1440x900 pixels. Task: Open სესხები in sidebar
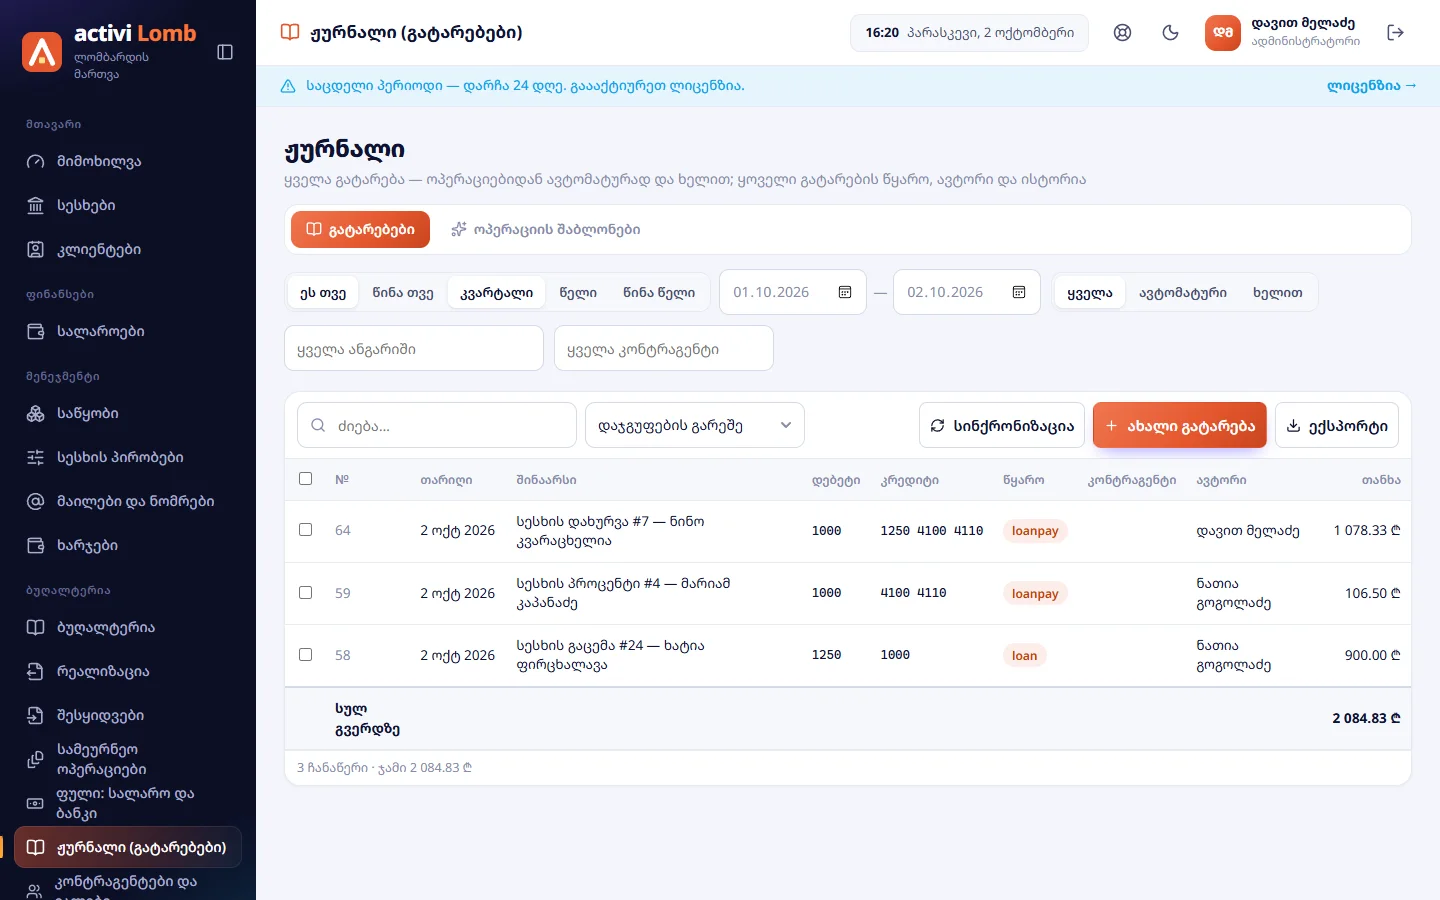click(x=128, y=205)
